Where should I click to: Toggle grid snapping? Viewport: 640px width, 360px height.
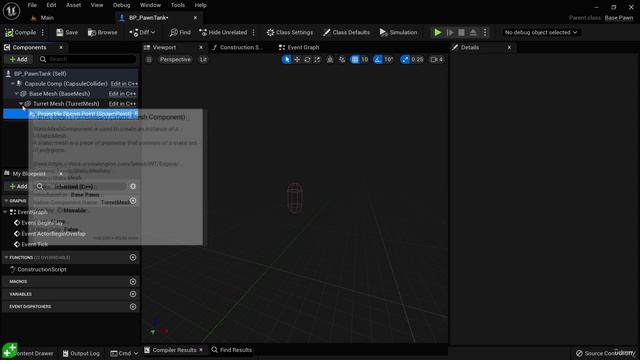pyautogui.click(x=355, y=60)
